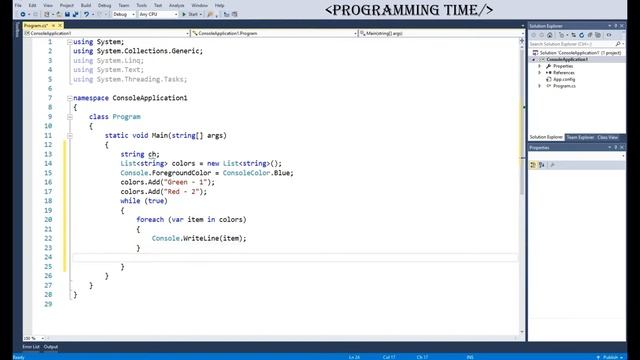Pin the Program.cs tab
Viewport: 640px width, 360px height.
[53, 25]
